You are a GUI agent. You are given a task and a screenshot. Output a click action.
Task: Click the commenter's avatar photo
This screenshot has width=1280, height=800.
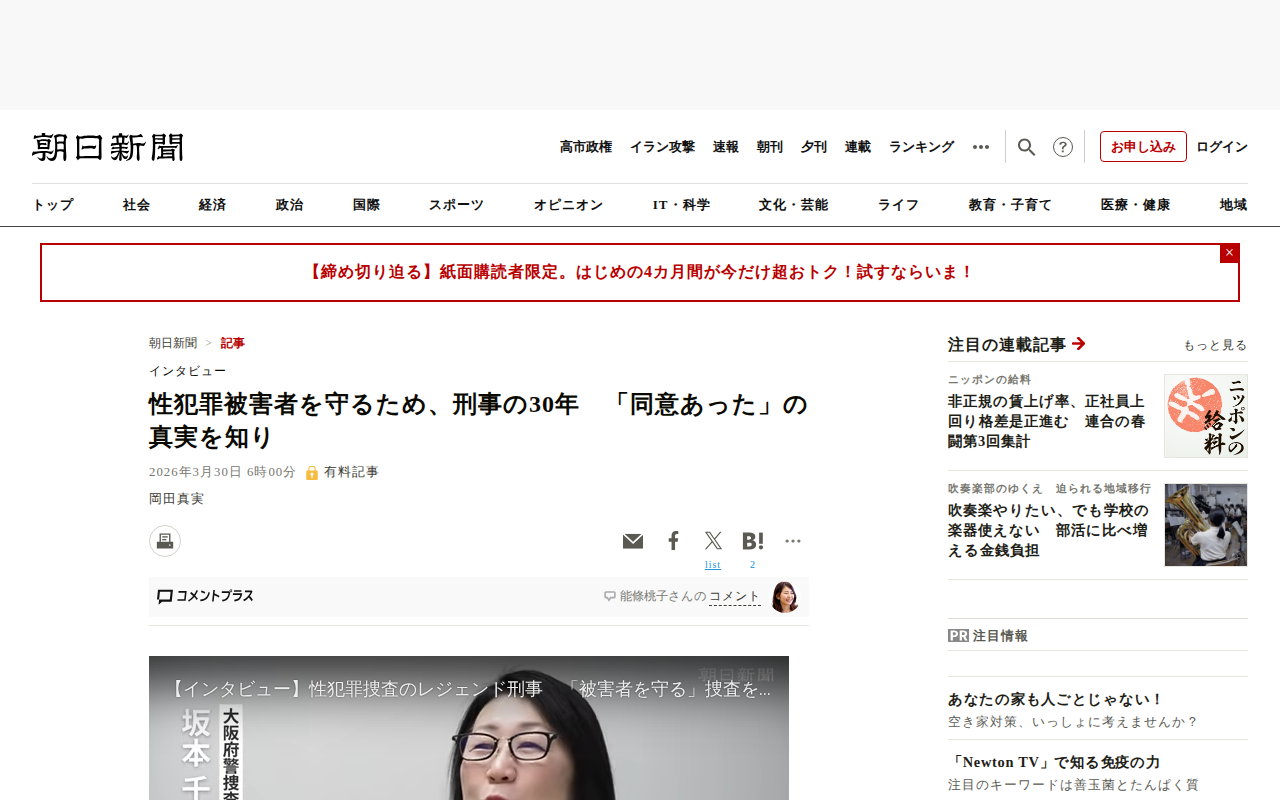785,597
